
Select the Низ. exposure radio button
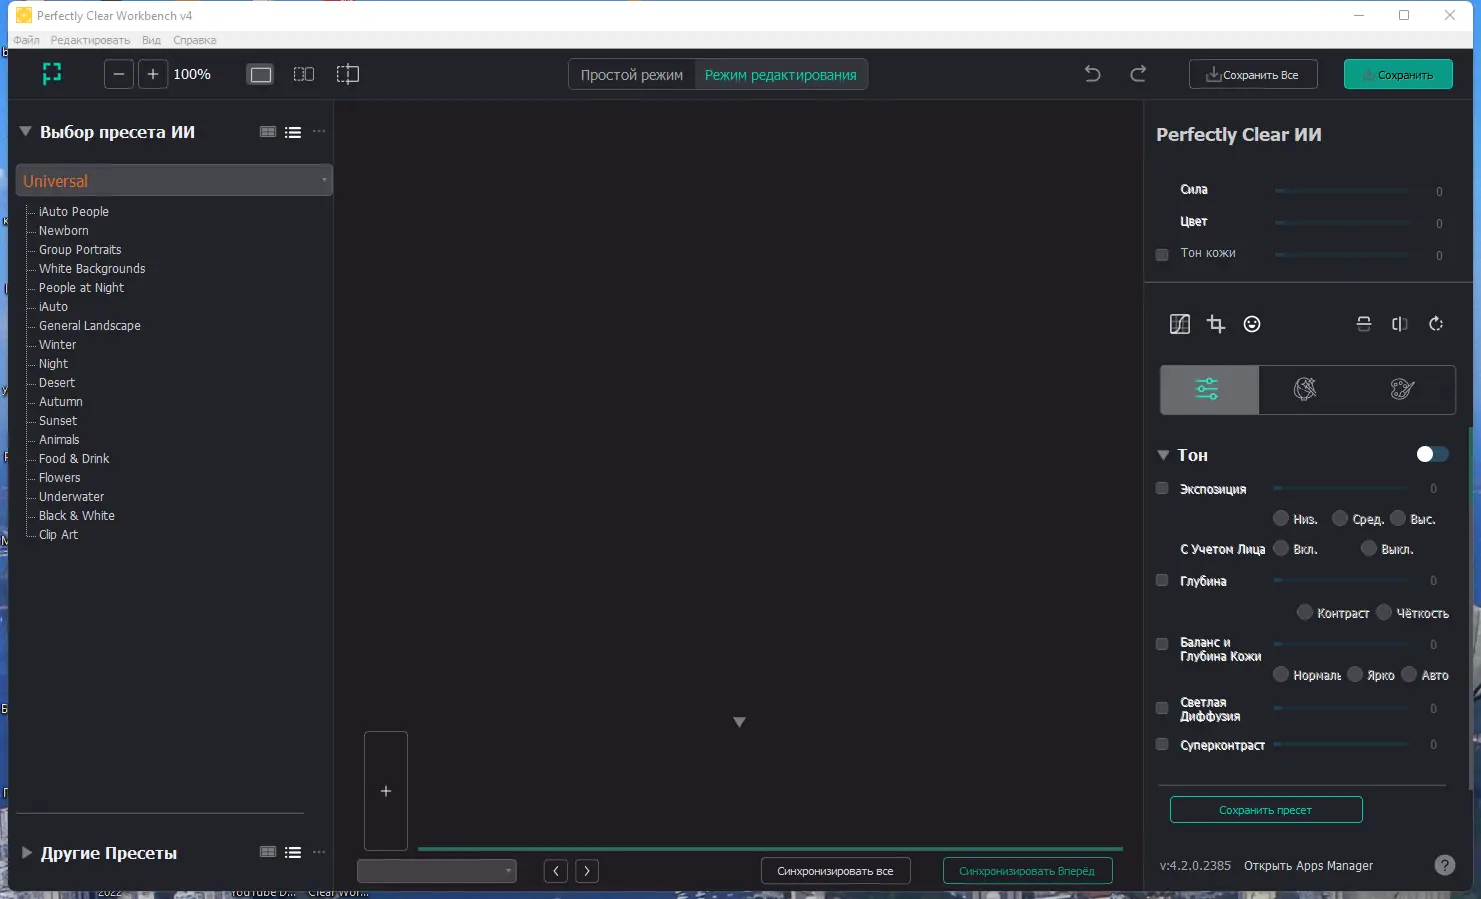(1281, 518)
